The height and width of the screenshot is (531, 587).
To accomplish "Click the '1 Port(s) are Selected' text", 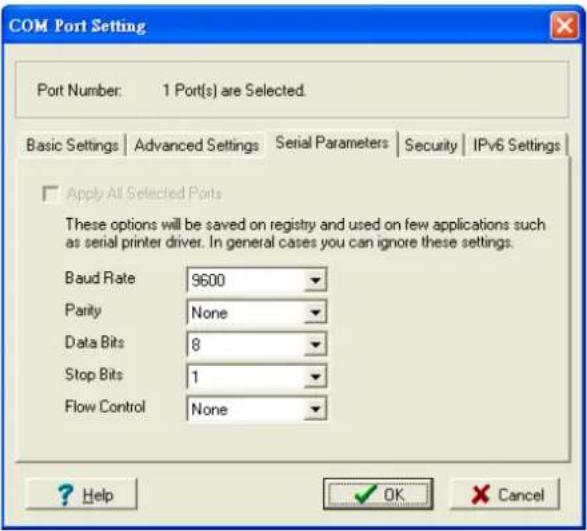I will point(234,90).
